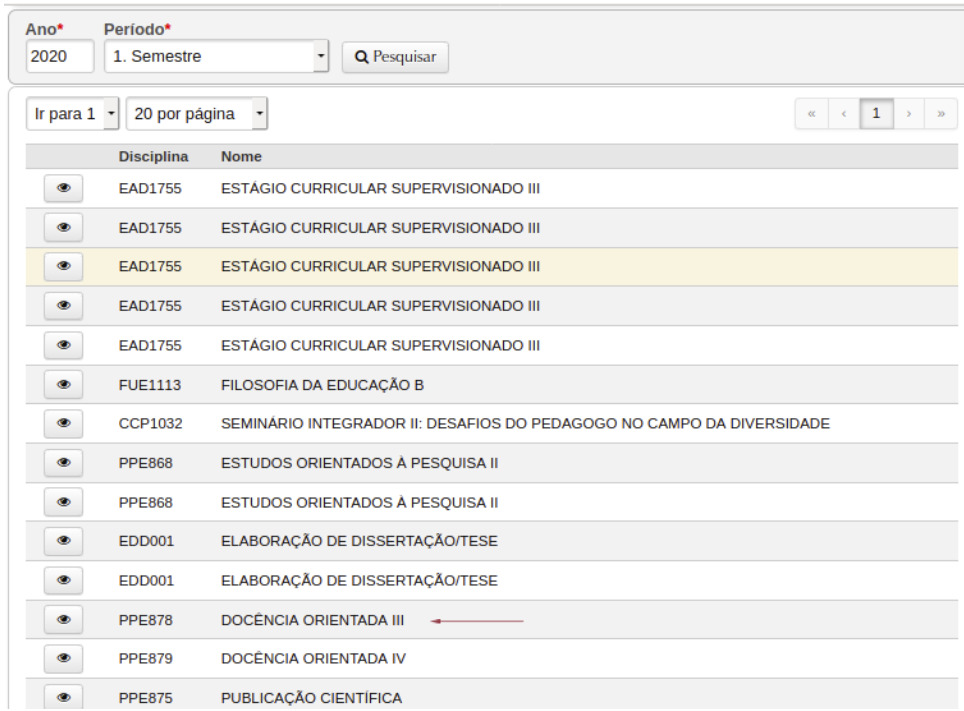The width and height of the screenshot is (964, 711).
Task: Click the Disciplina column header
Action: 153,157
